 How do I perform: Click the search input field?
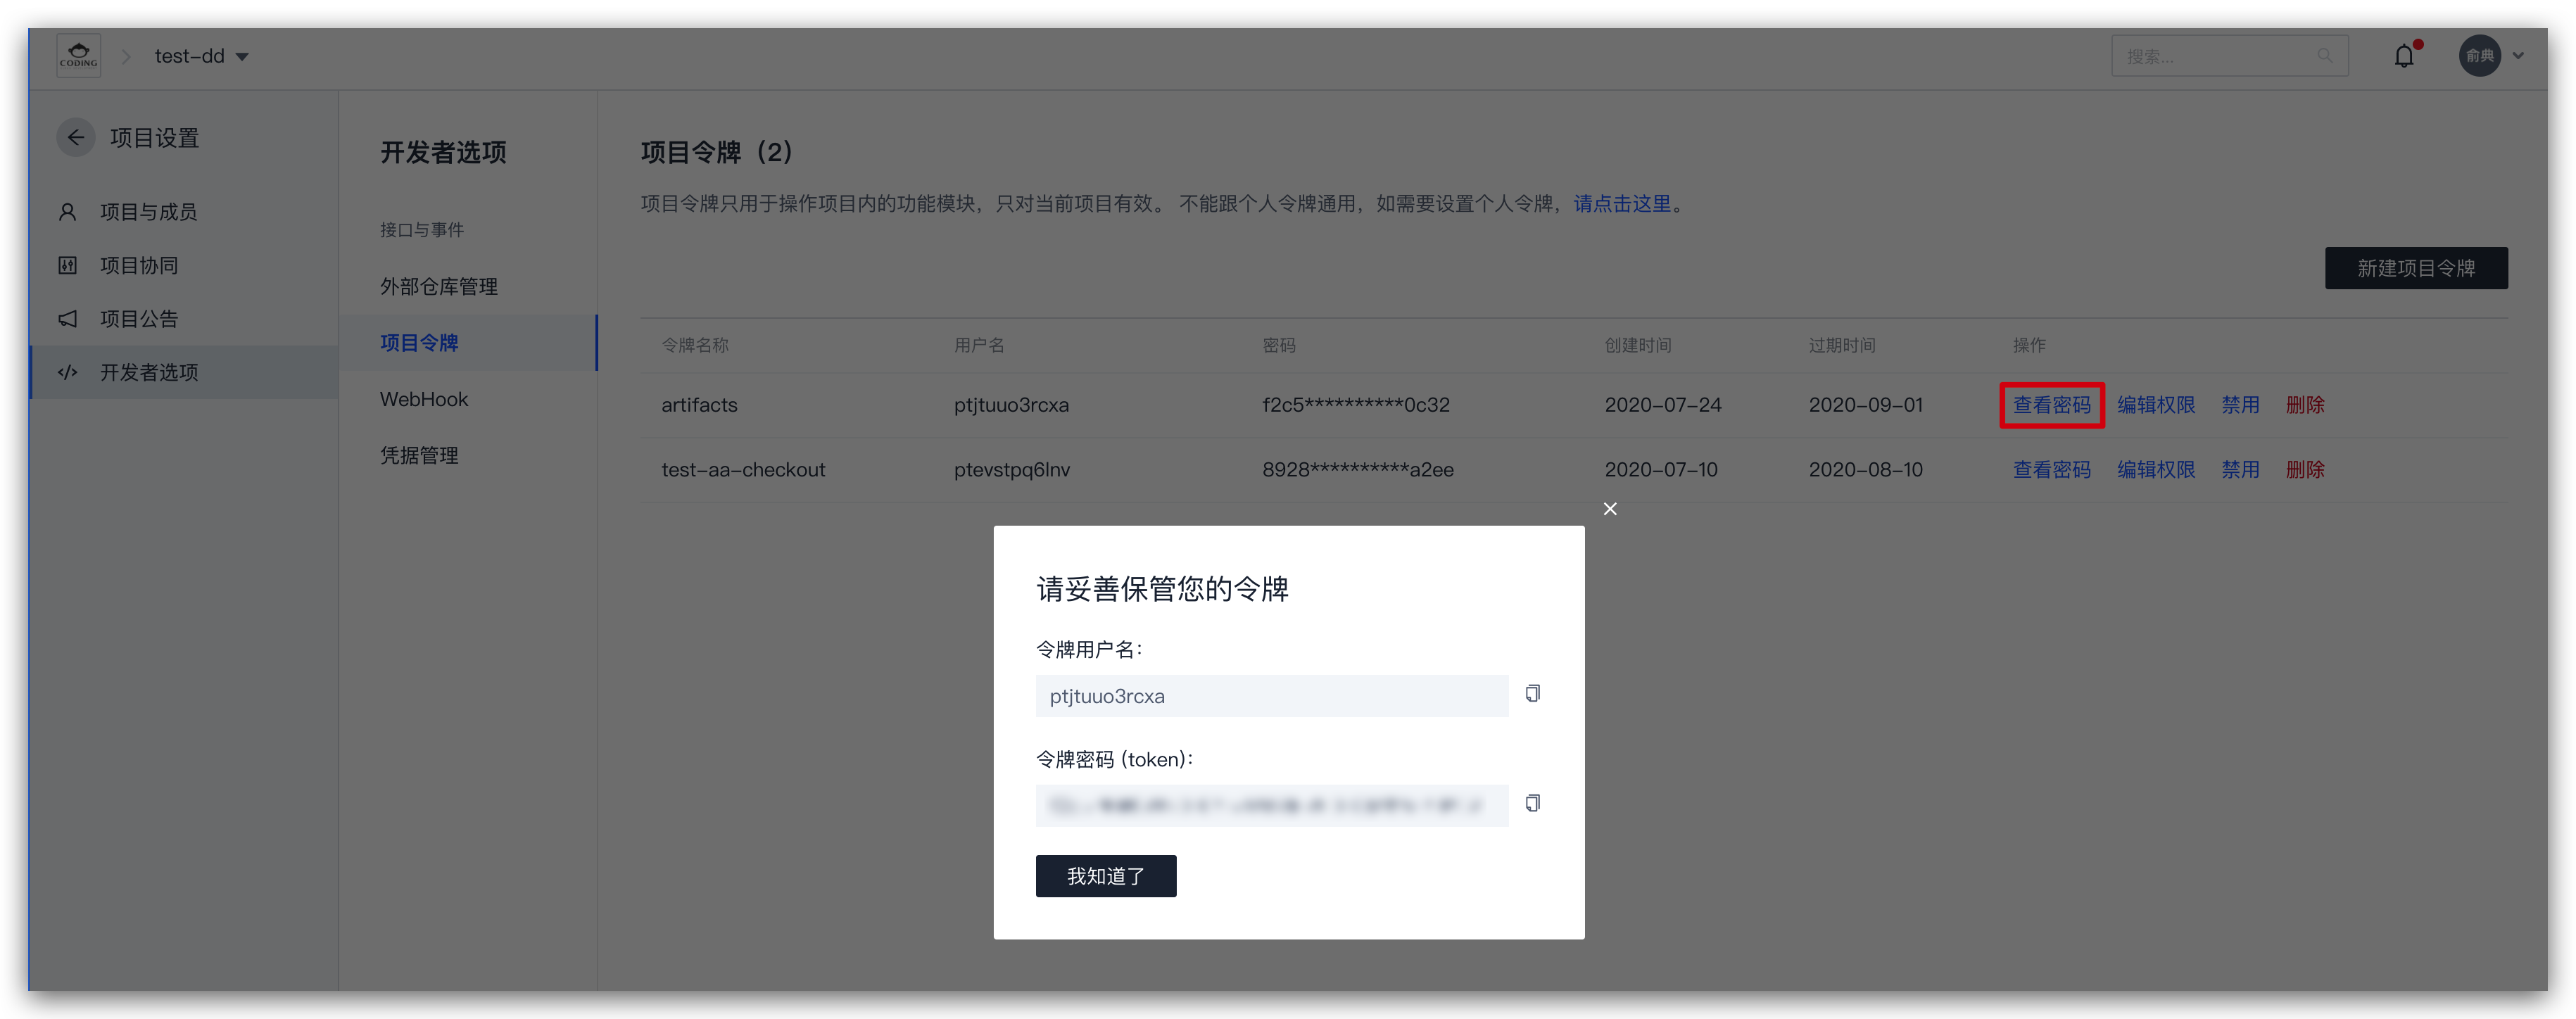pyautogui.click(x=2229, y=57)
